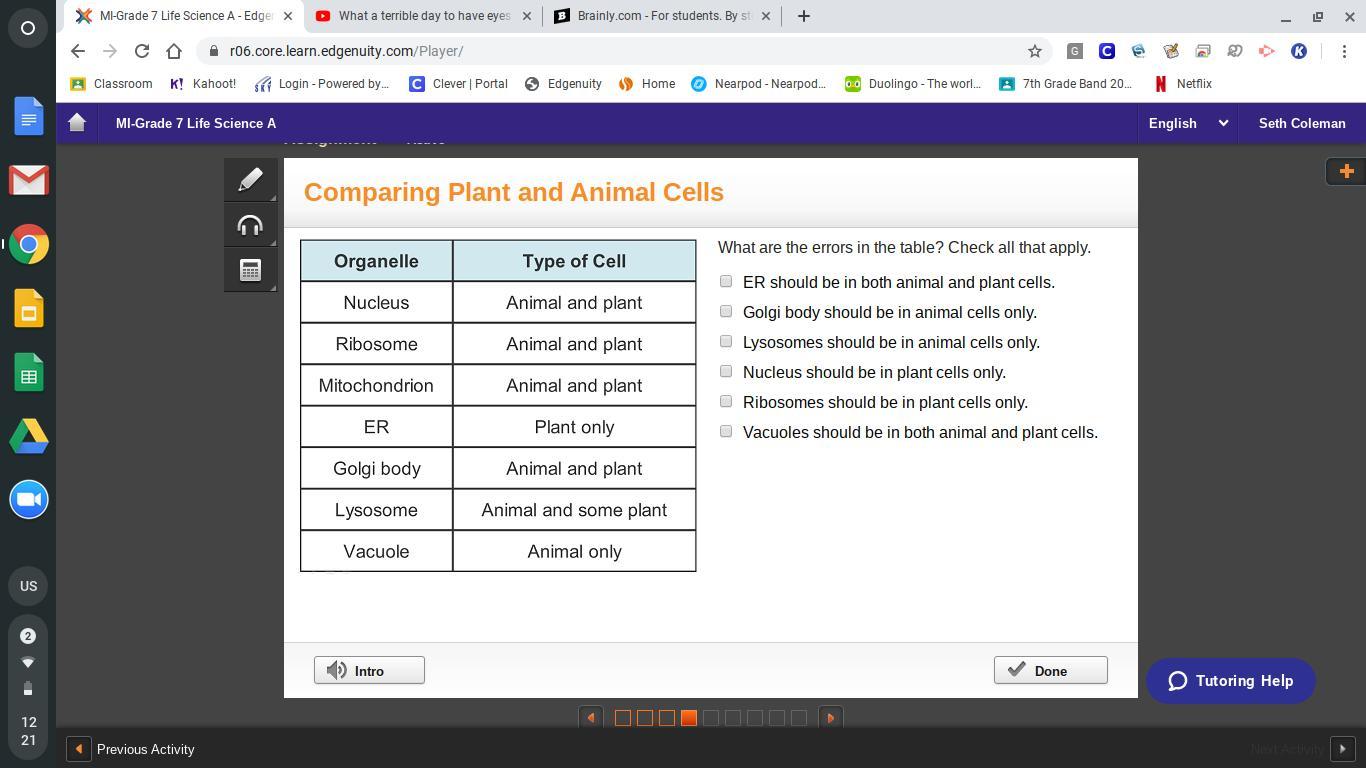Close the YouTube tab
Screen dimensions: 1366x768
(527, 16)
